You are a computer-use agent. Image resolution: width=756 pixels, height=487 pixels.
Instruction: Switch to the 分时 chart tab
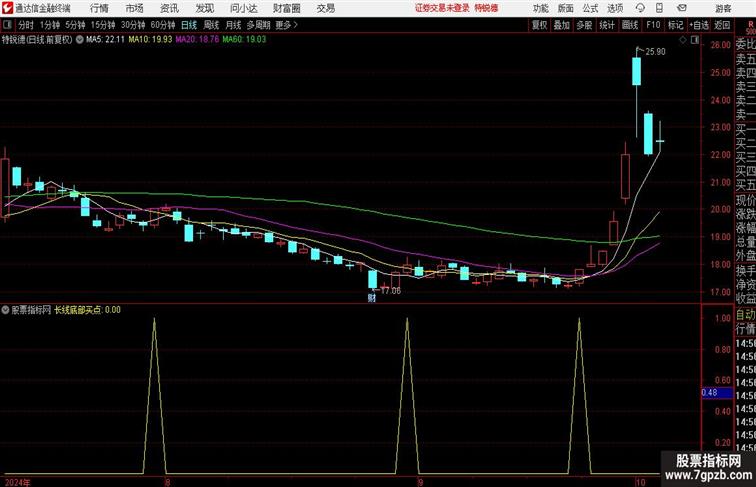coord(26,25)
